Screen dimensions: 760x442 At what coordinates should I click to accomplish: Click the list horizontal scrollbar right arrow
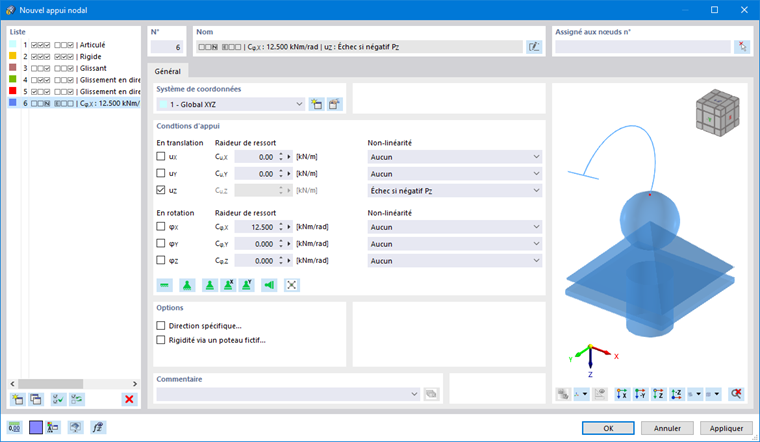tap(135, 384)
